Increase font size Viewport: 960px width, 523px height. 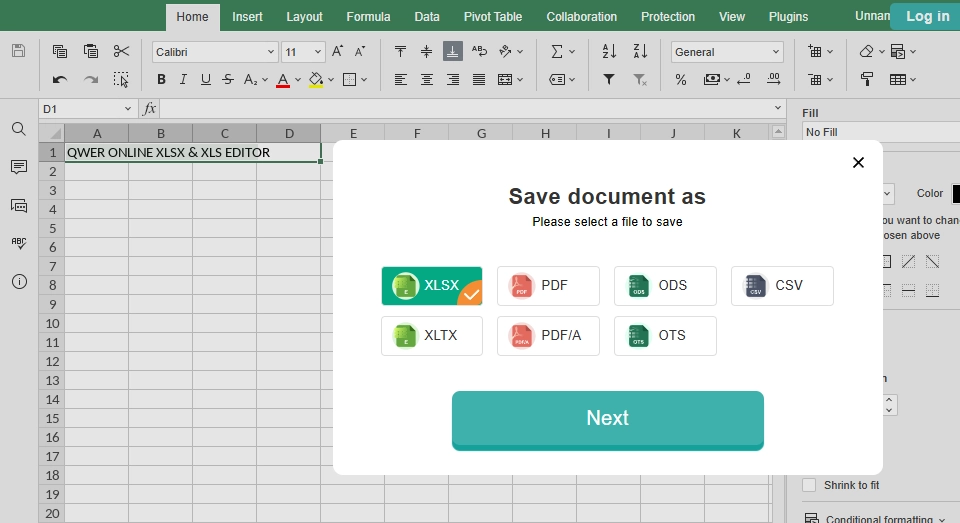[337, 51]
